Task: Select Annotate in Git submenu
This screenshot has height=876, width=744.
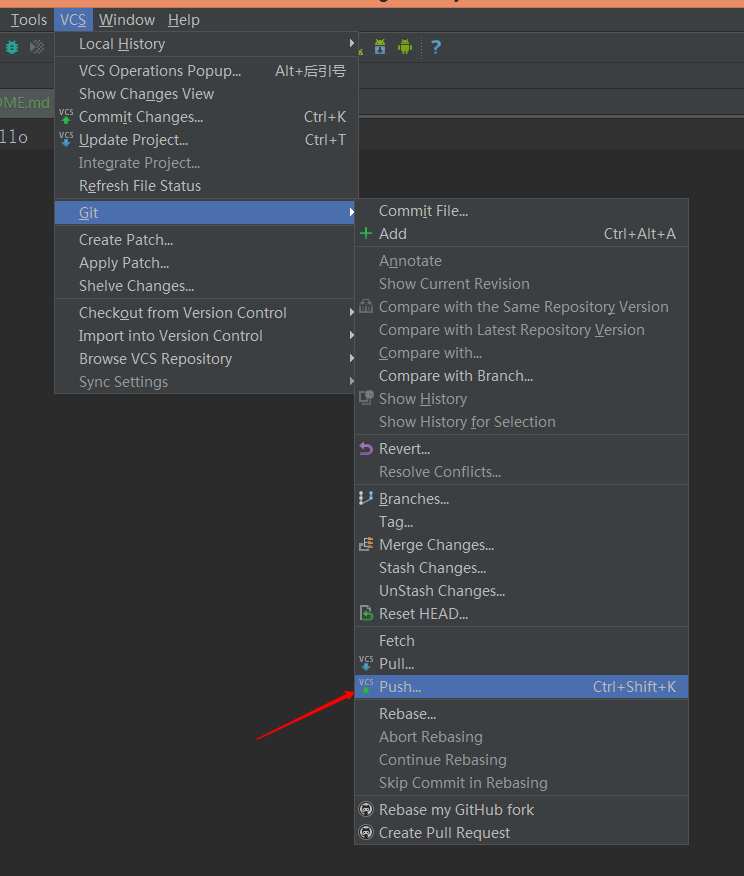Action: pyautogui.click(x=521, y=261)
